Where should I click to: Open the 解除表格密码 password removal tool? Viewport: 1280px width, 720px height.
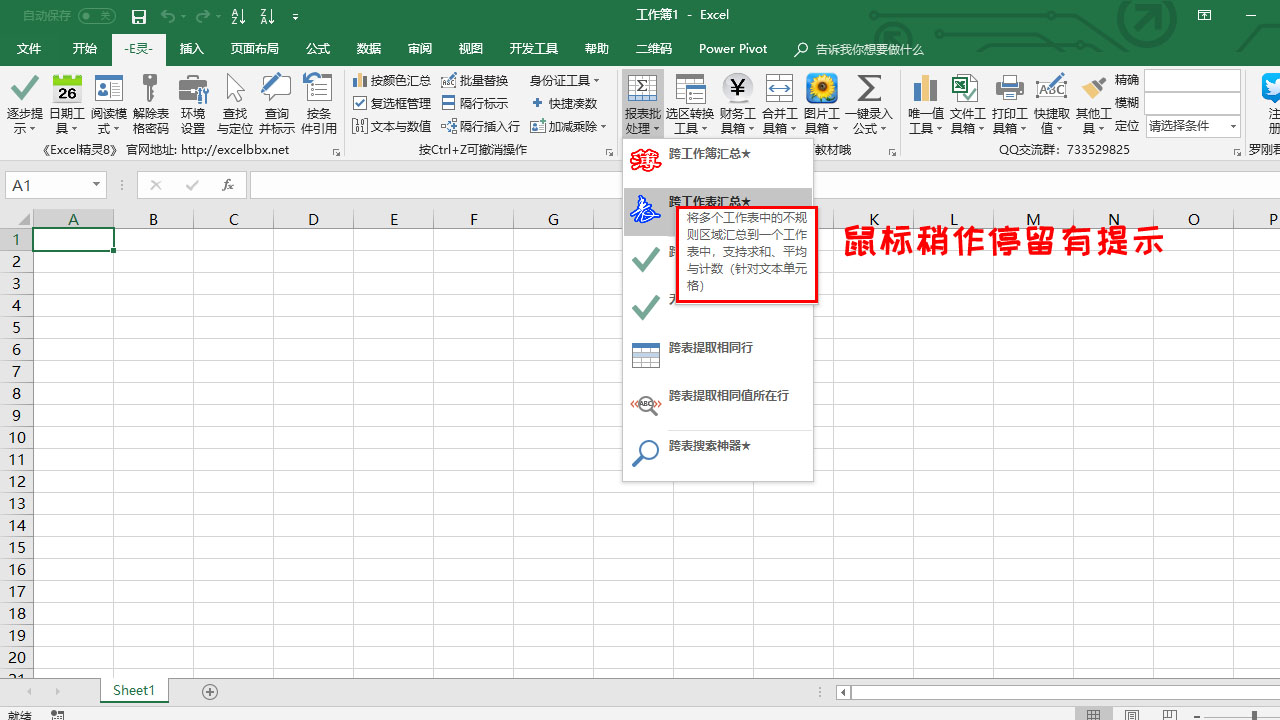coord(151,105)
